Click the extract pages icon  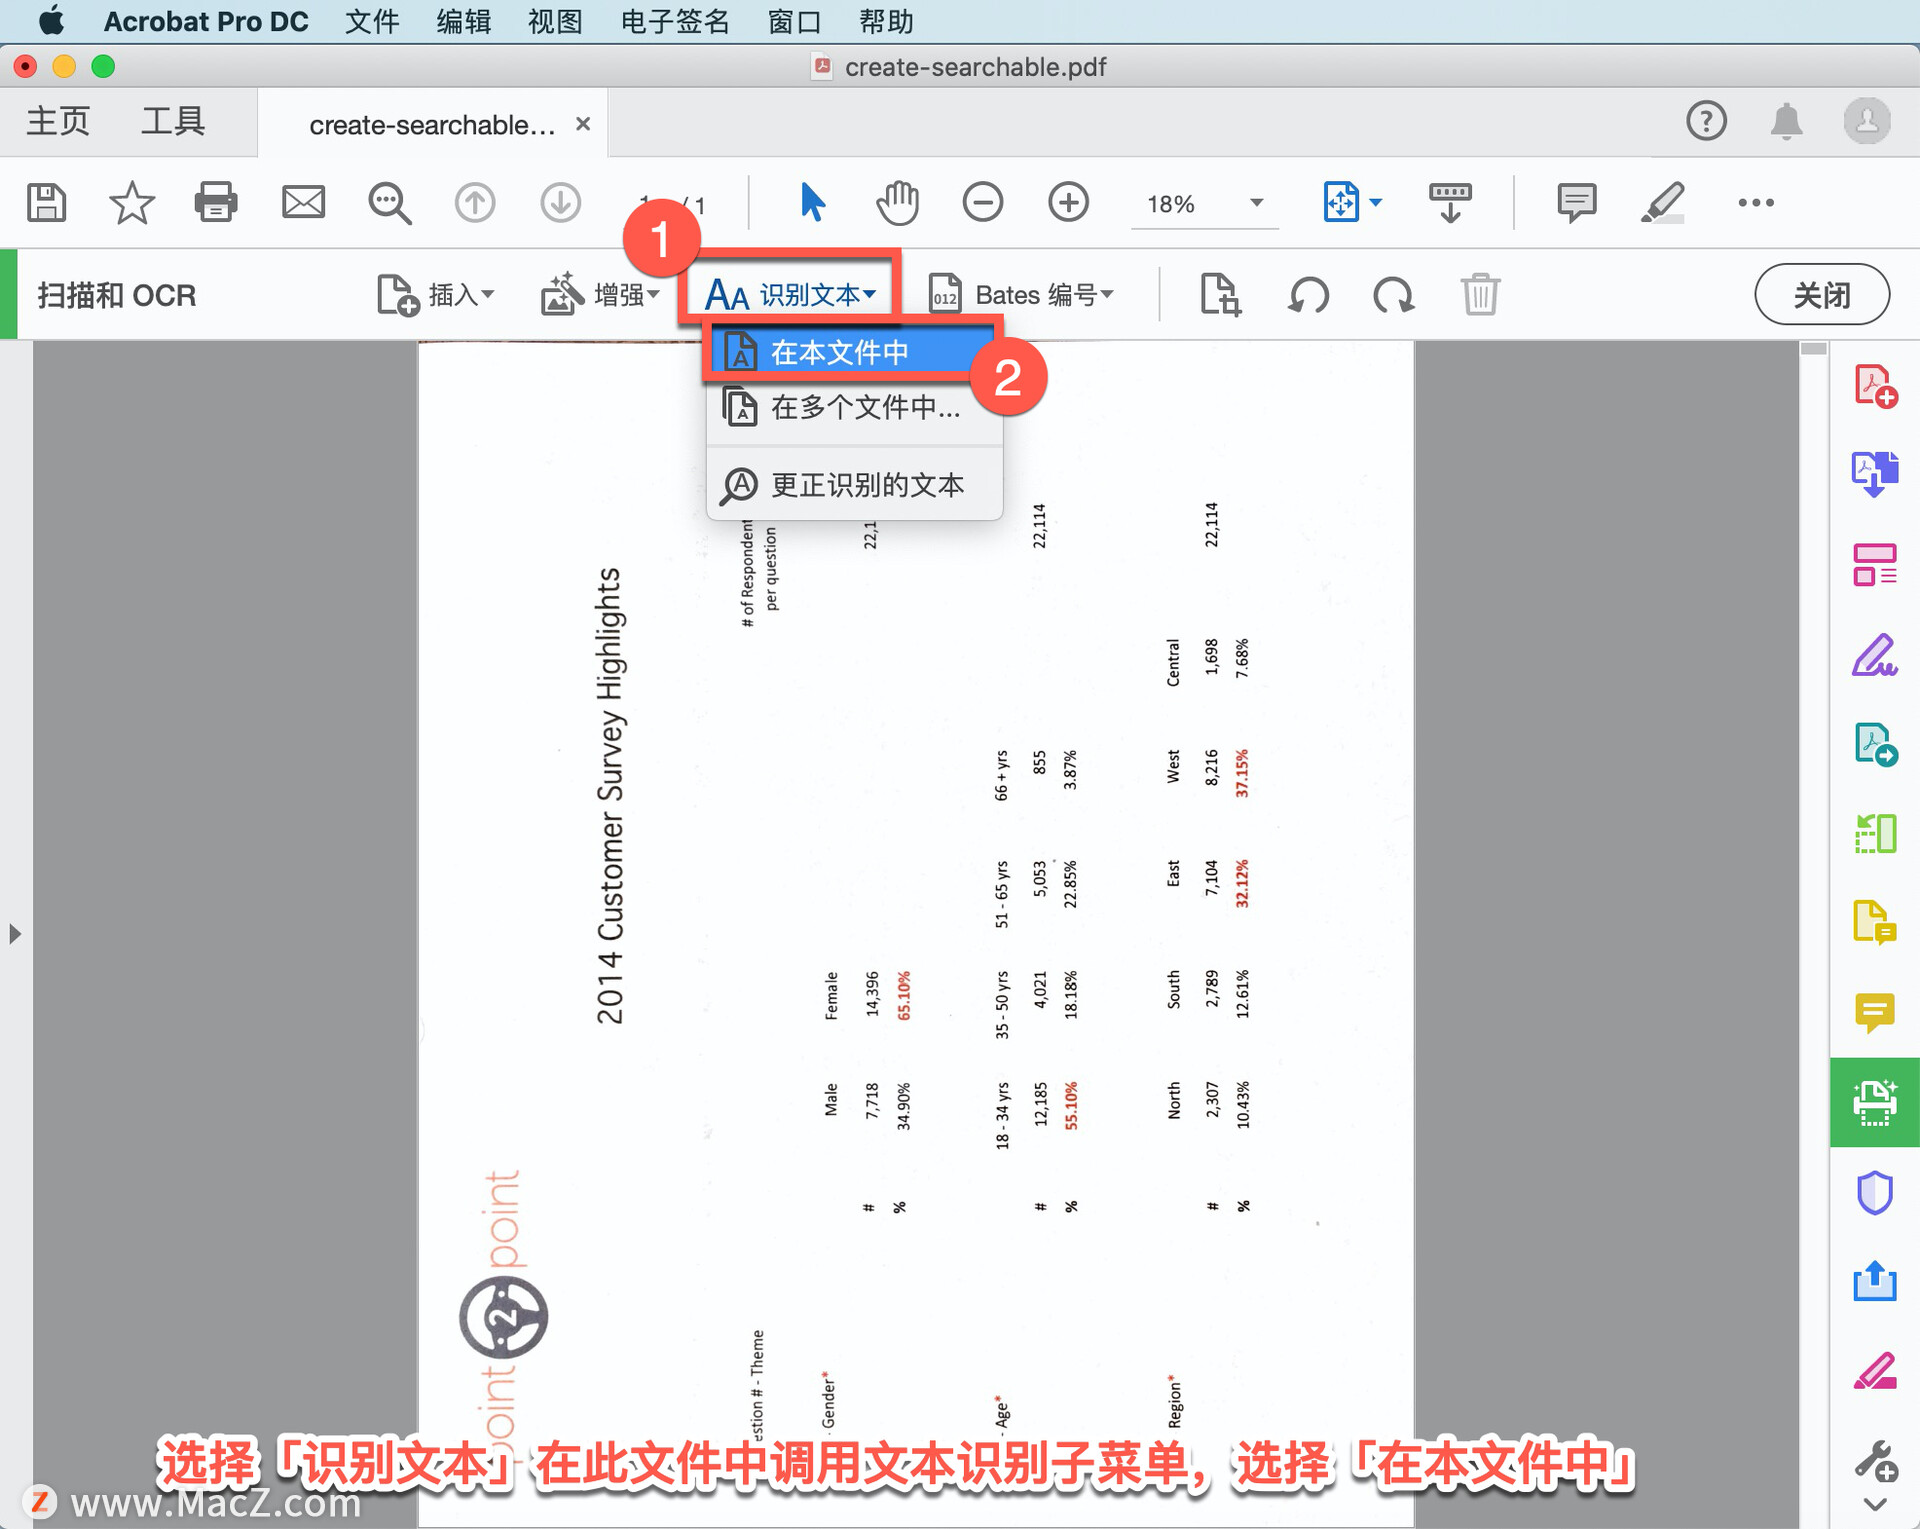pos(1221,295)
